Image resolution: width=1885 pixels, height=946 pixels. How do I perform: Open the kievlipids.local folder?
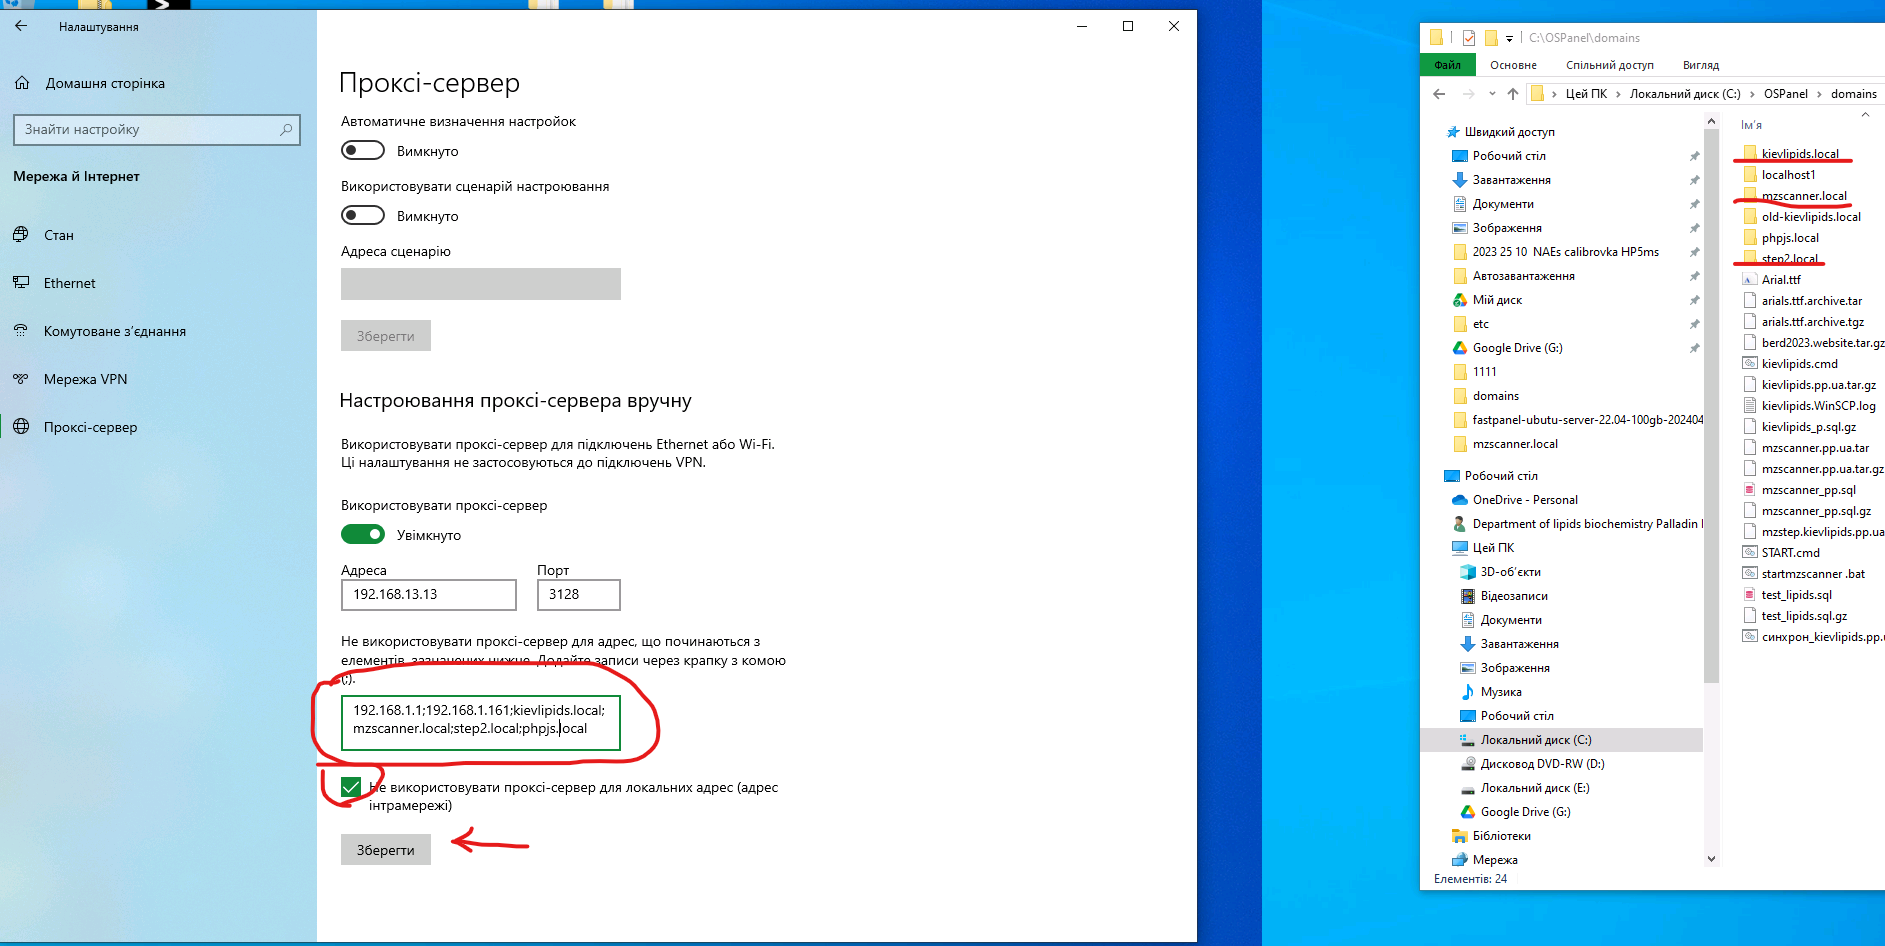point(1799,154)
